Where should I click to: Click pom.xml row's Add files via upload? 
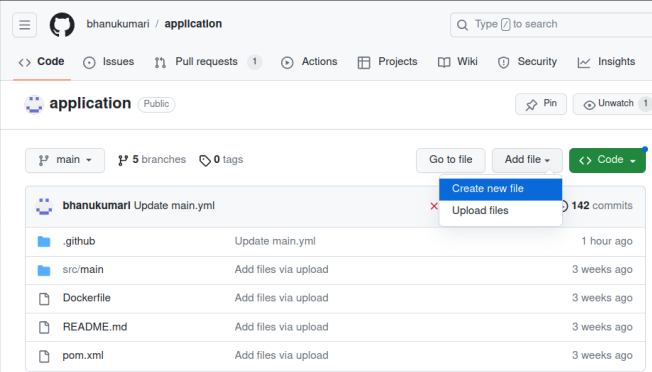point(282,356)
